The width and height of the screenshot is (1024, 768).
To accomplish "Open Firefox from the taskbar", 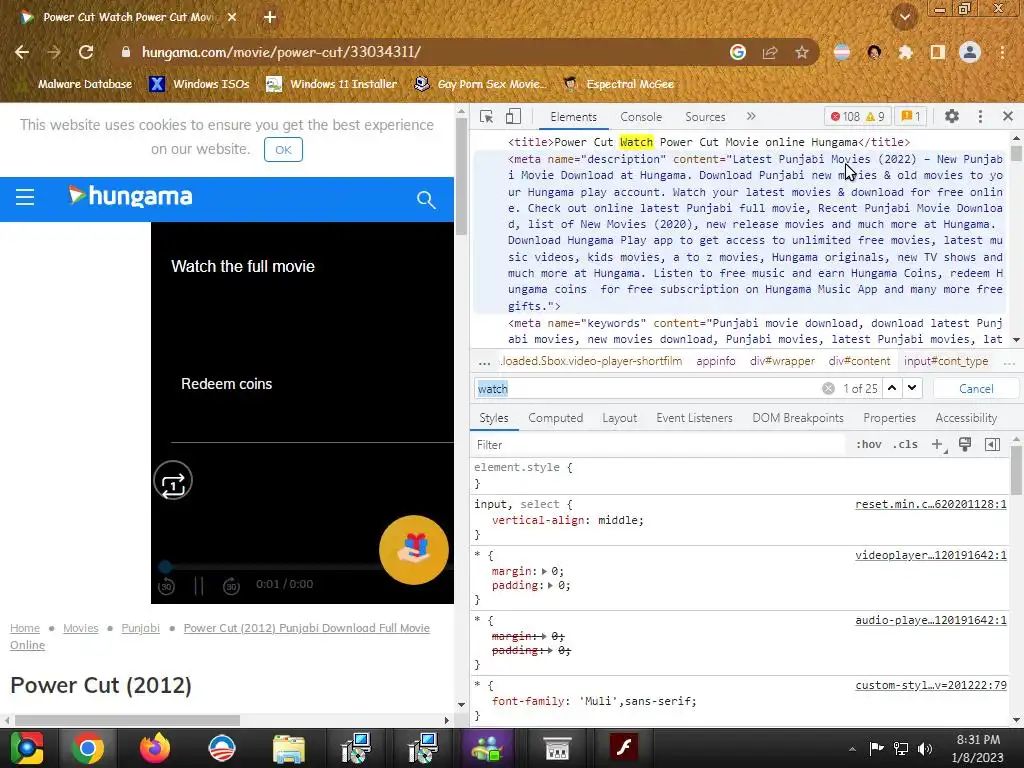I will point(155,748).
